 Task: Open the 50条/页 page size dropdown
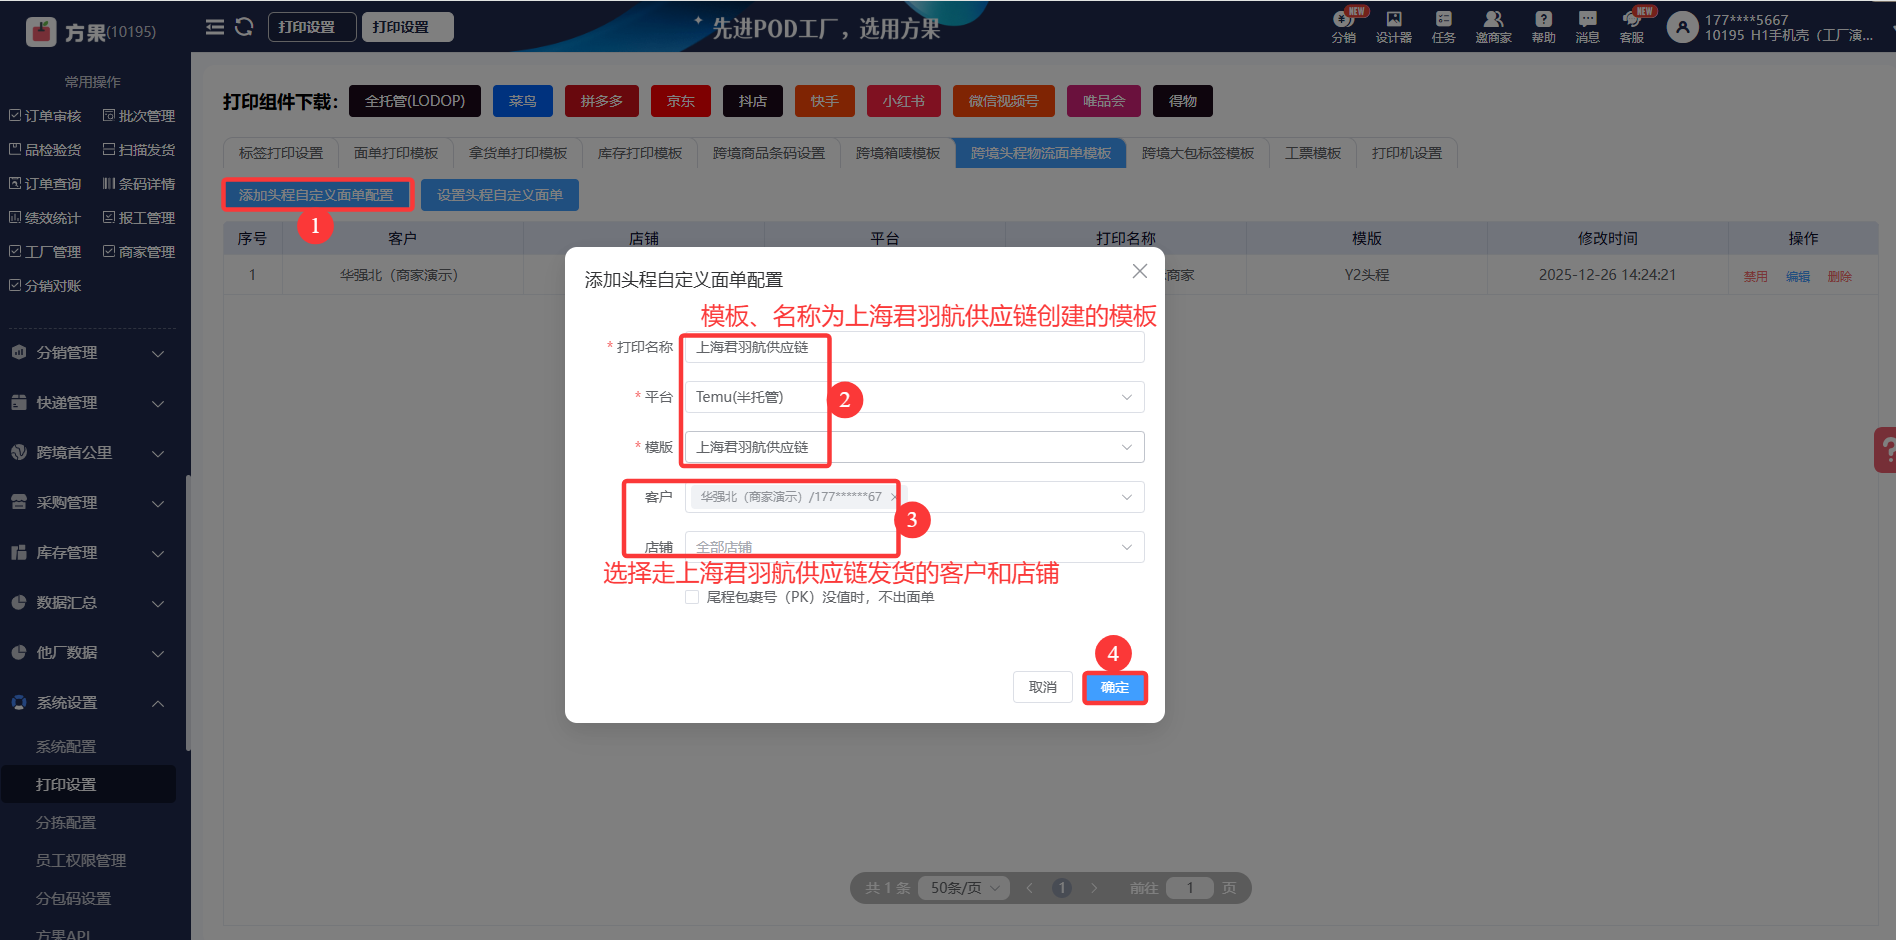click(965, 888)
